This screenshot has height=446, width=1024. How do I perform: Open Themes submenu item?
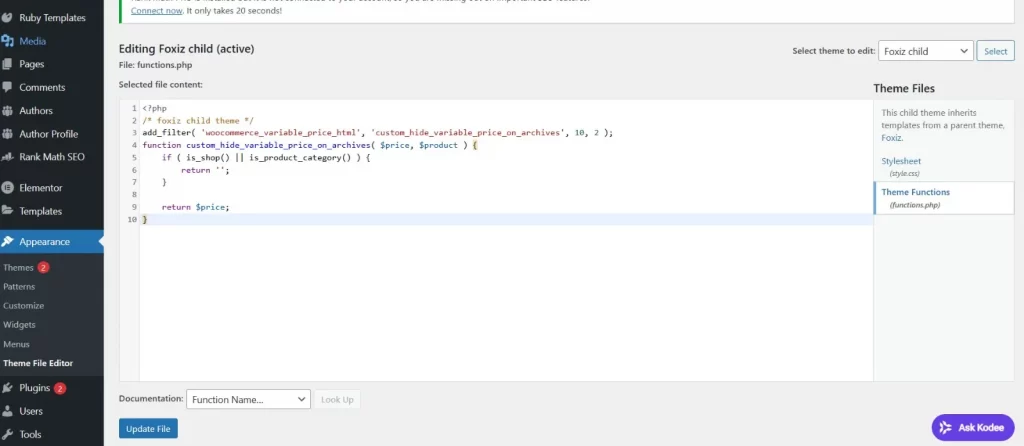(x=18, y=268)
